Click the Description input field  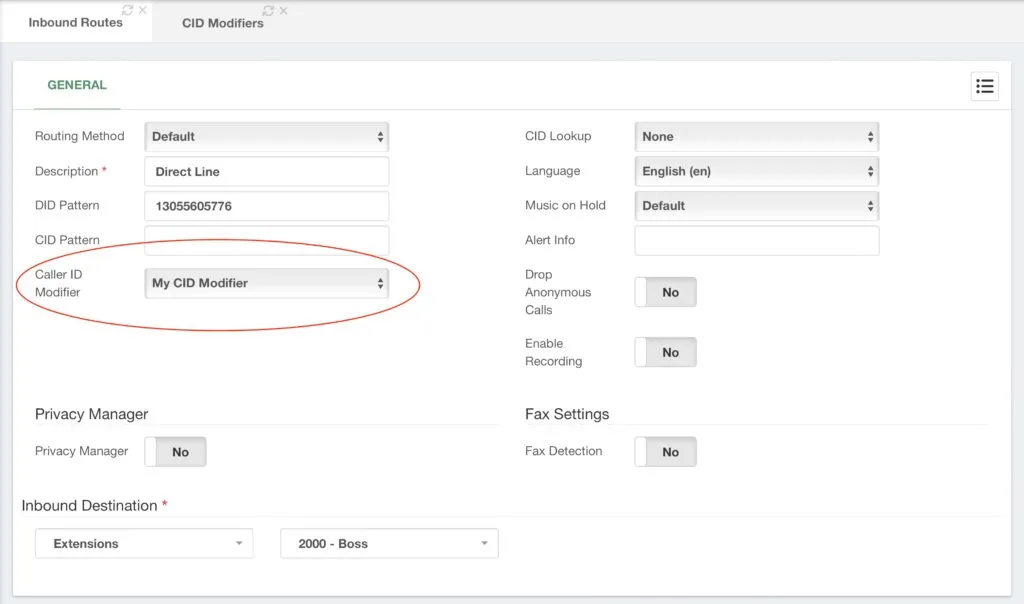[266, 172]
